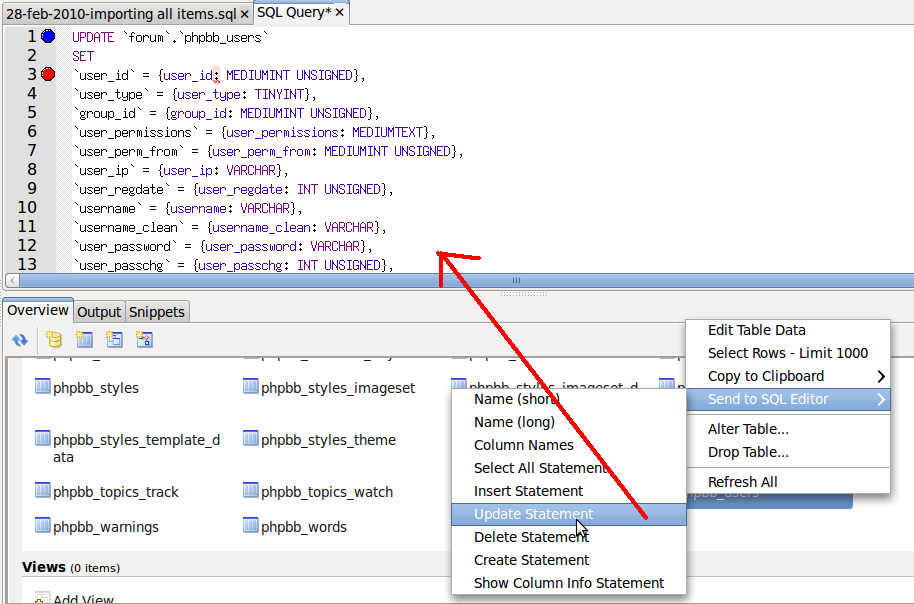
Task: Click `user_perm_from` on line 7
Action: (x=128, y=152)
